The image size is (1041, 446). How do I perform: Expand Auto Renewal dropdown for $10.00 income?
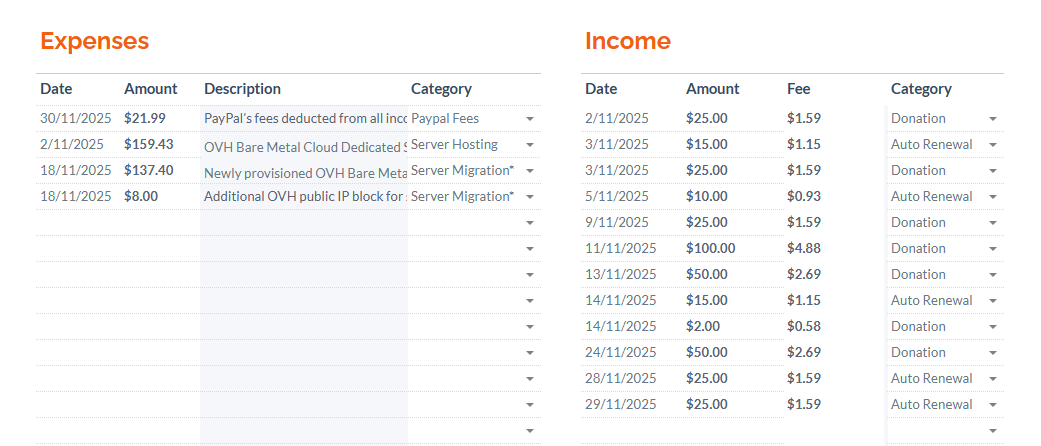992,197
